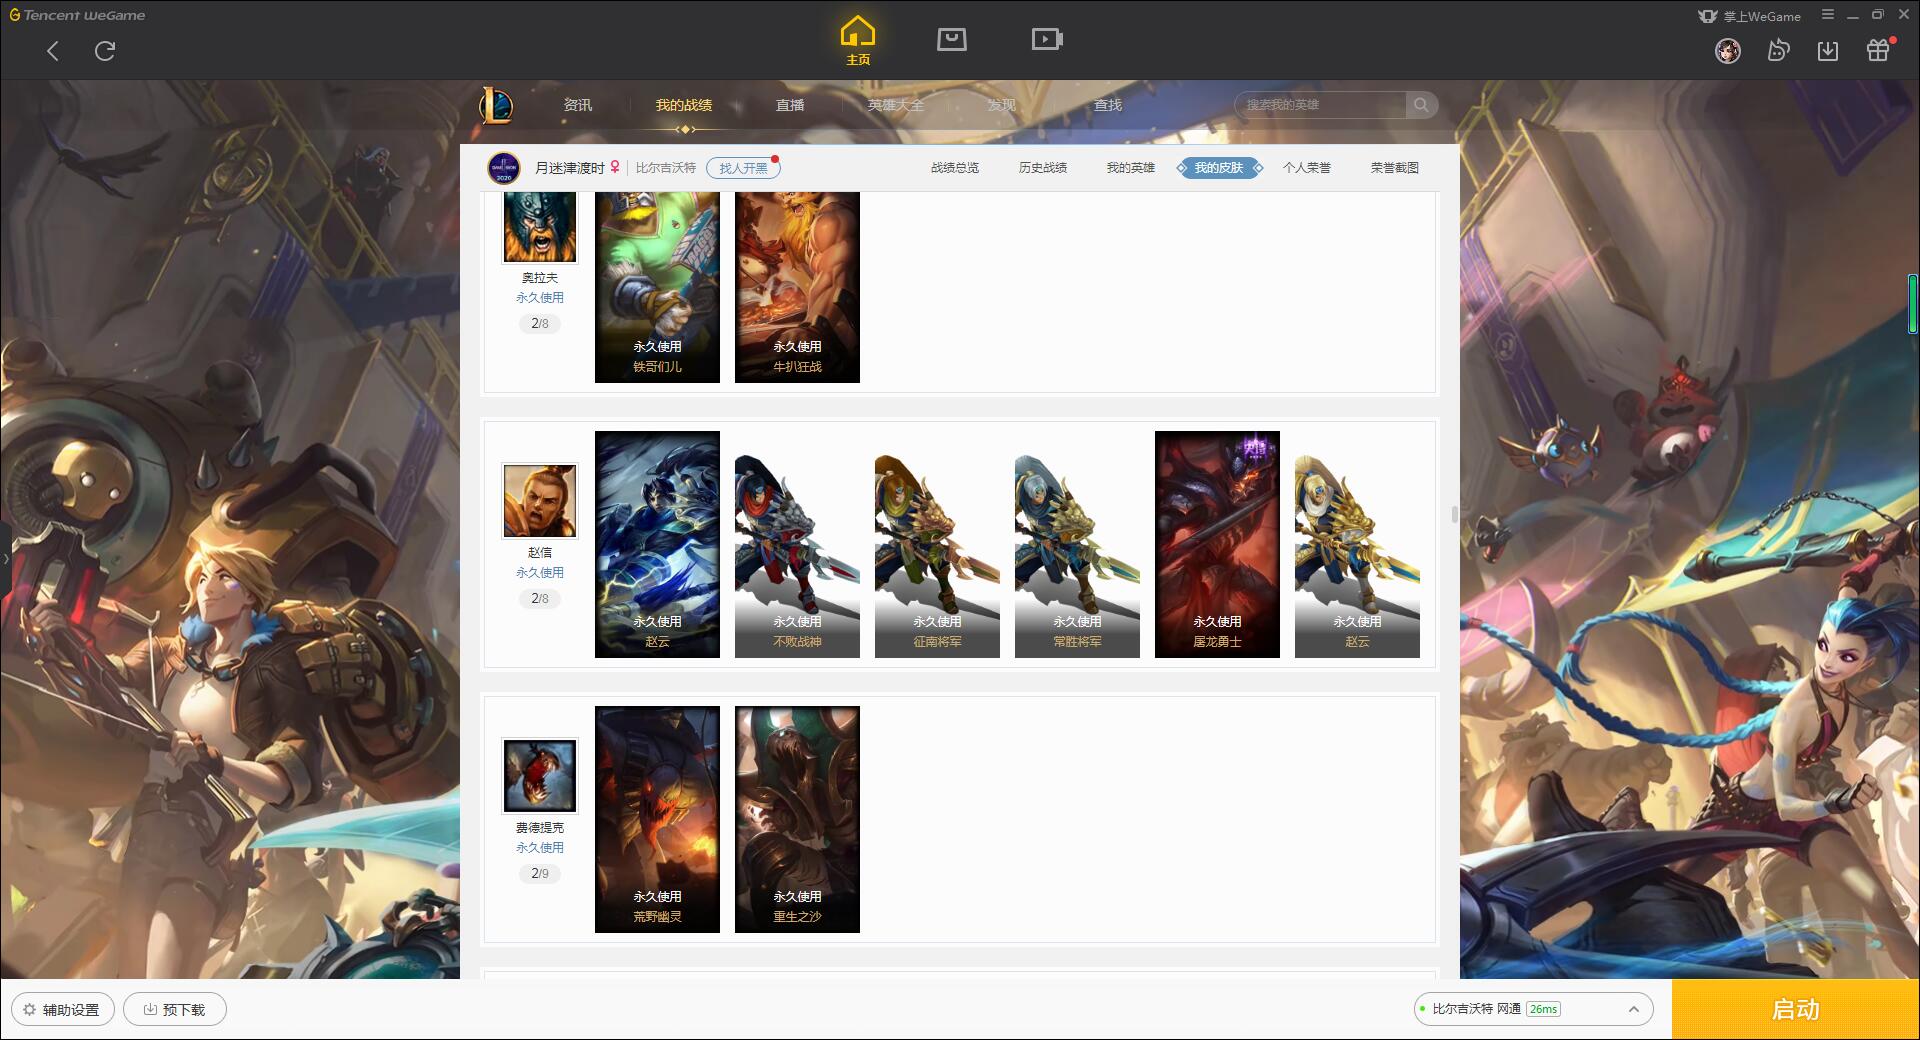Image resolution: width=1920 pixels, height=1040 pixels.
Task: Open the 屠龙勇士 skin card
Action: [1217, 545]
